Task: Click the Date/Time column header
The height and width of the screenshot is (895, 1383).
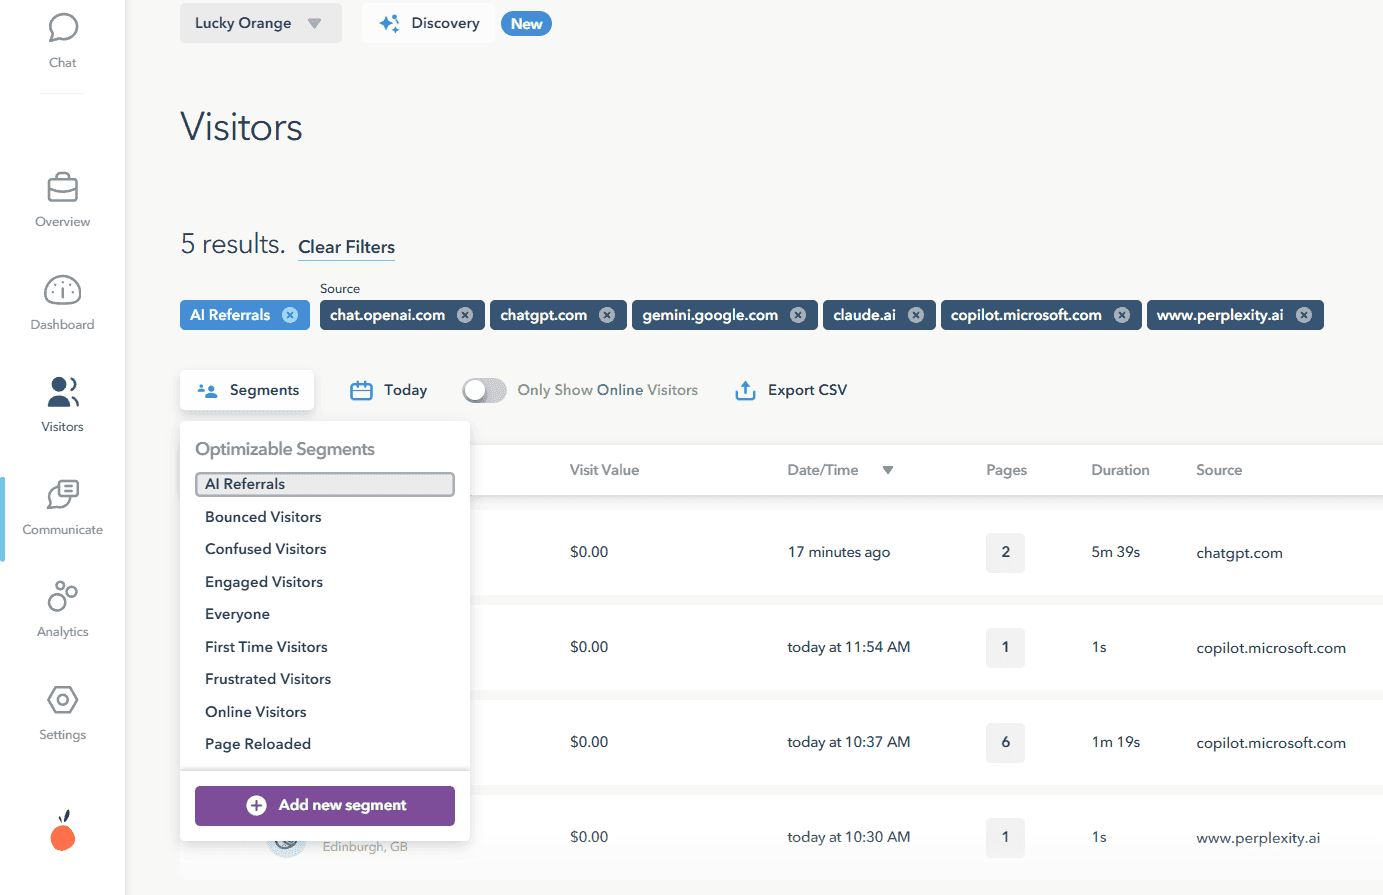Action: 822,470
